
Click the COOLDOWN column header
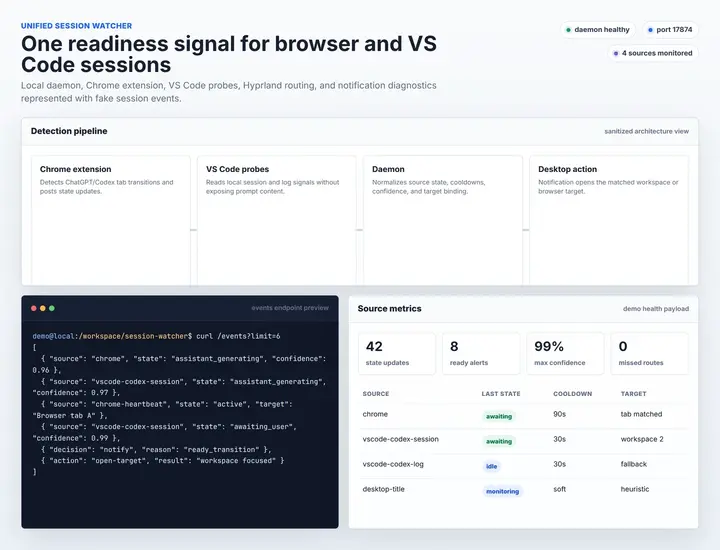(x=573, y=394)
